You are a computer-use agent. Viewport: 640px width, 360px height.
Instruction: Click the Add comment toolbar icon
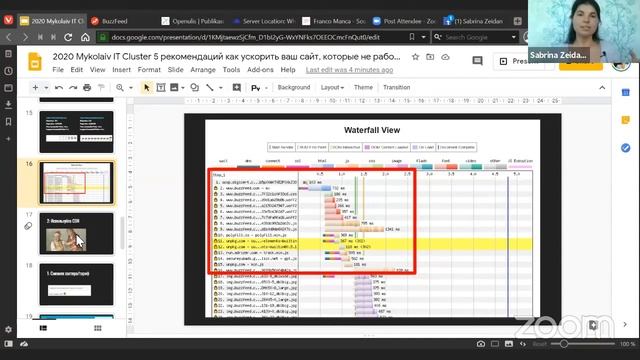(237, 87)
